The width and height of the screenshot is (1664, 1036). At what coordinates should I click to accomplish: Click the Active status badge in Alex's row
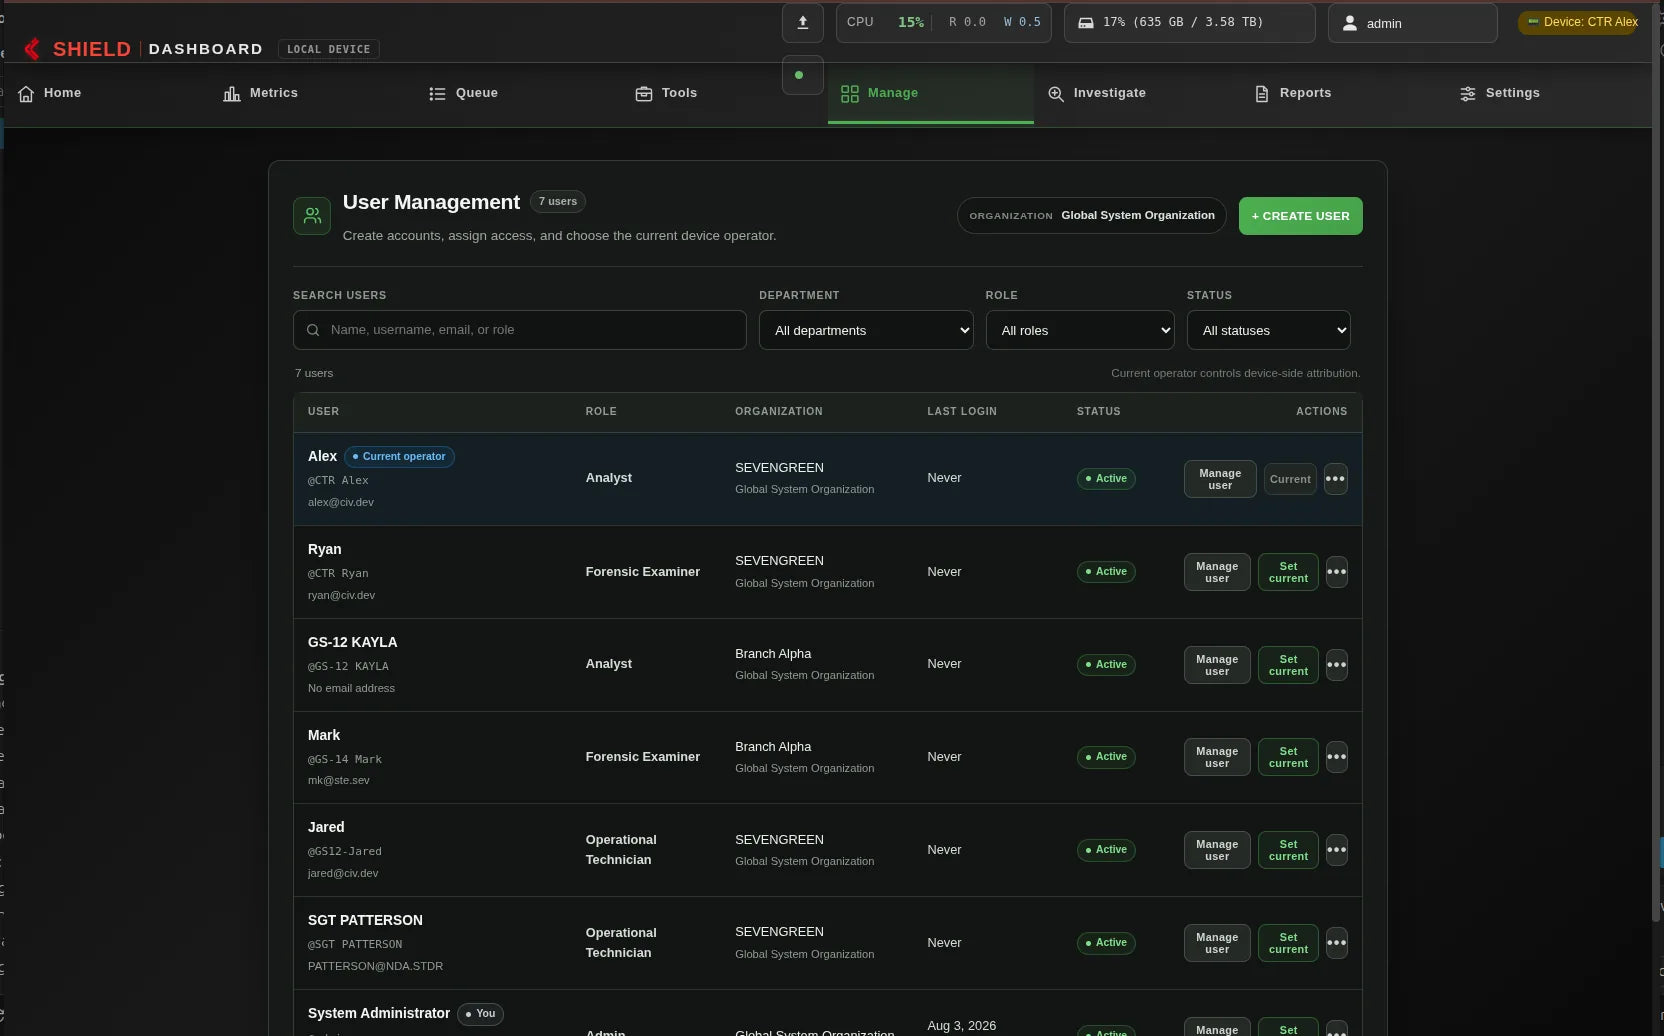pos(1105,479)
